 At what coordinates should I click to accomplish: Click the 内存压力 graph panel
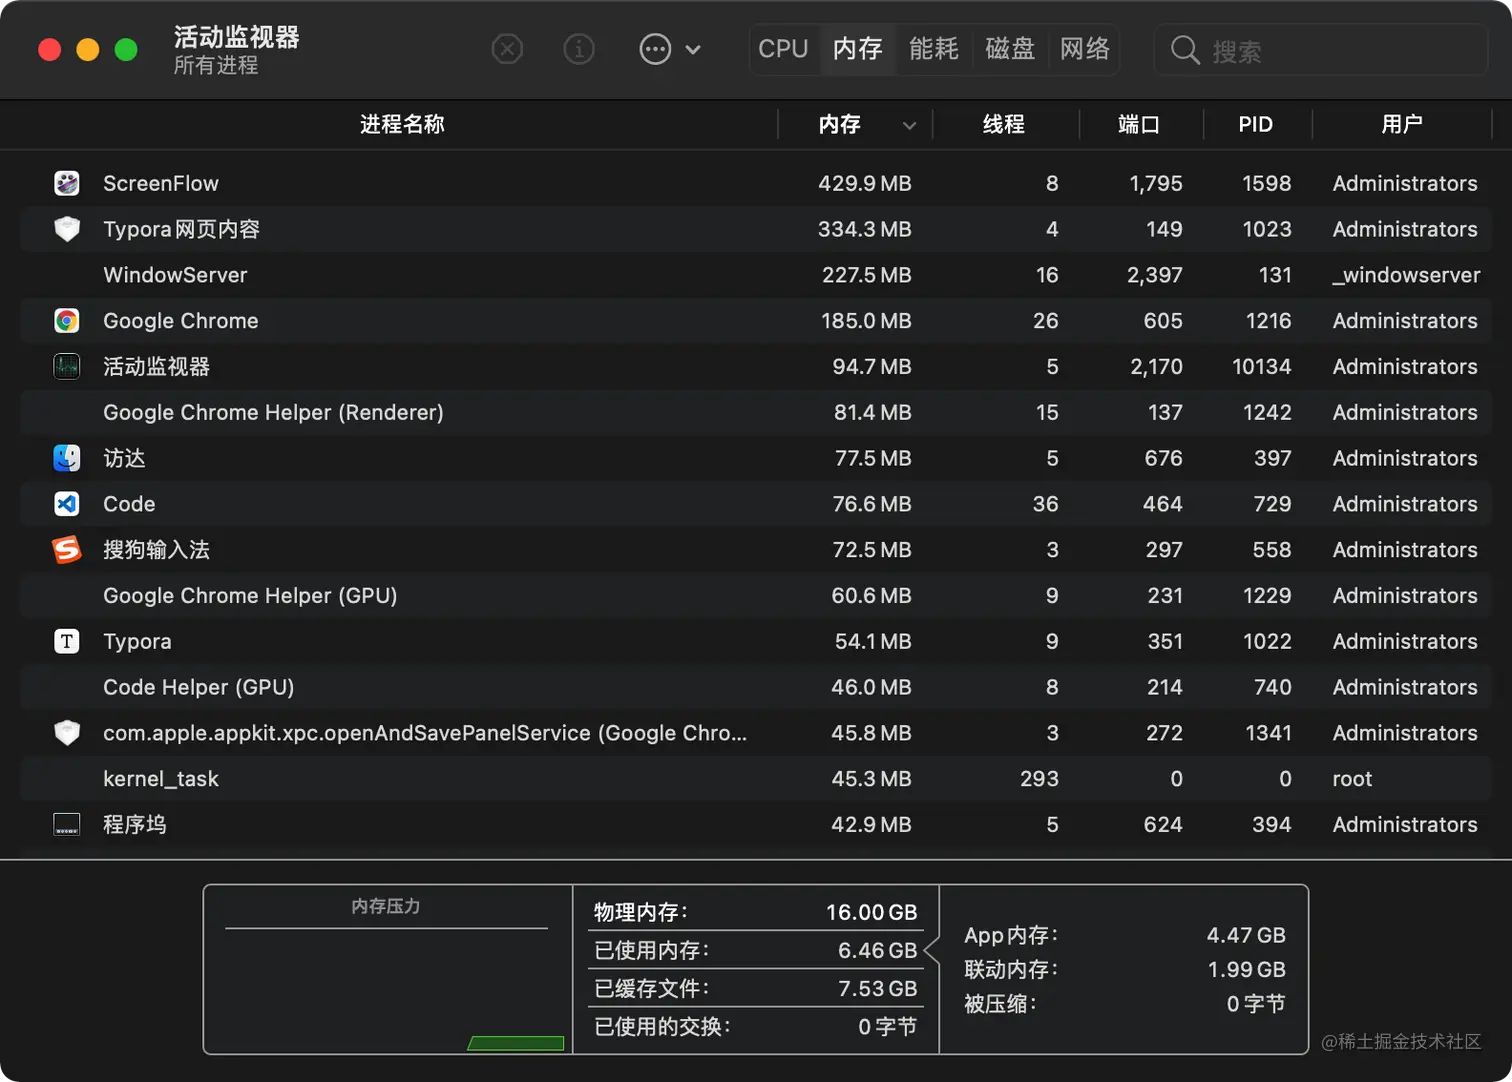[388, 969]
